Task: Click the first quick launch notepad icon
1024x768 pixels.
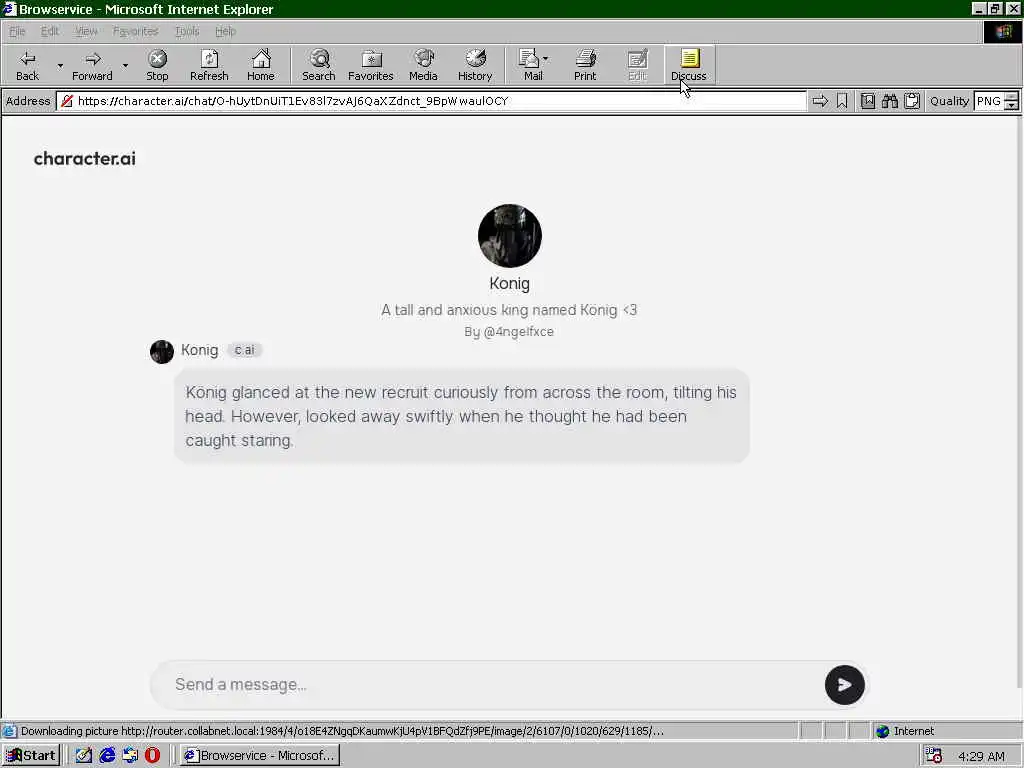Action: point(84,756)
